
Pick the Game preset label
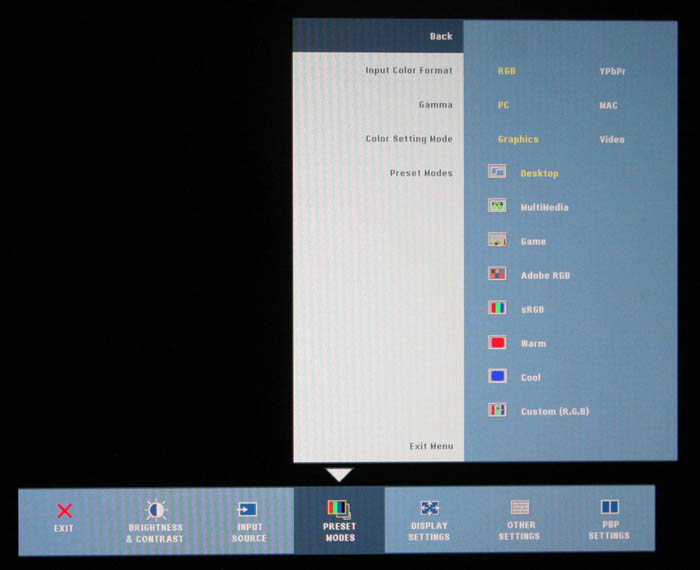point(533,241)
